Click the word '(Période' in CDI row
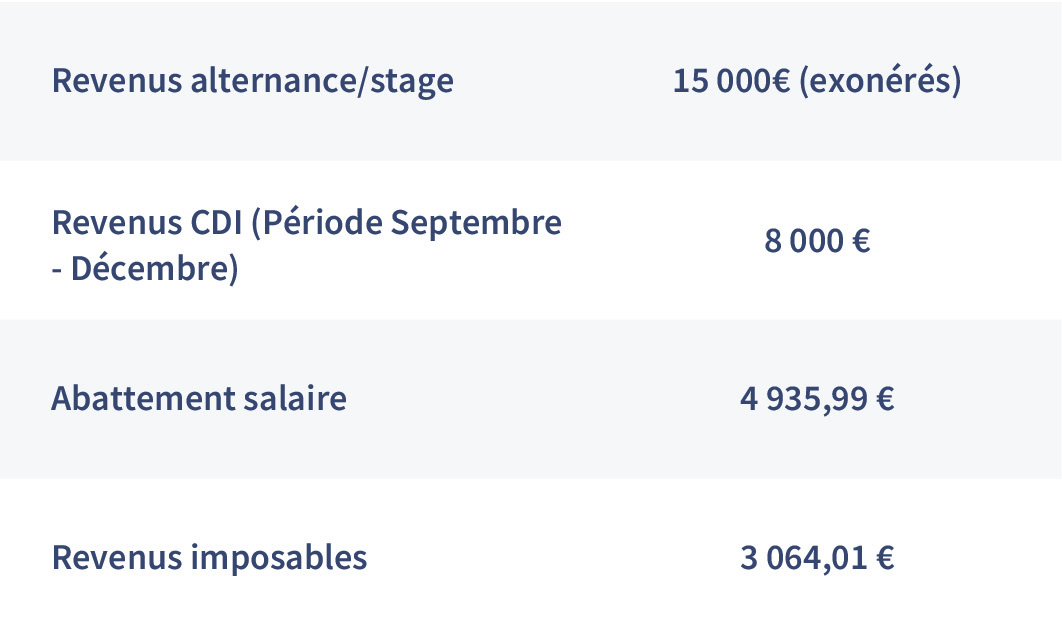The height and width of the screenshot is (635, 1062). coord(316,223)
